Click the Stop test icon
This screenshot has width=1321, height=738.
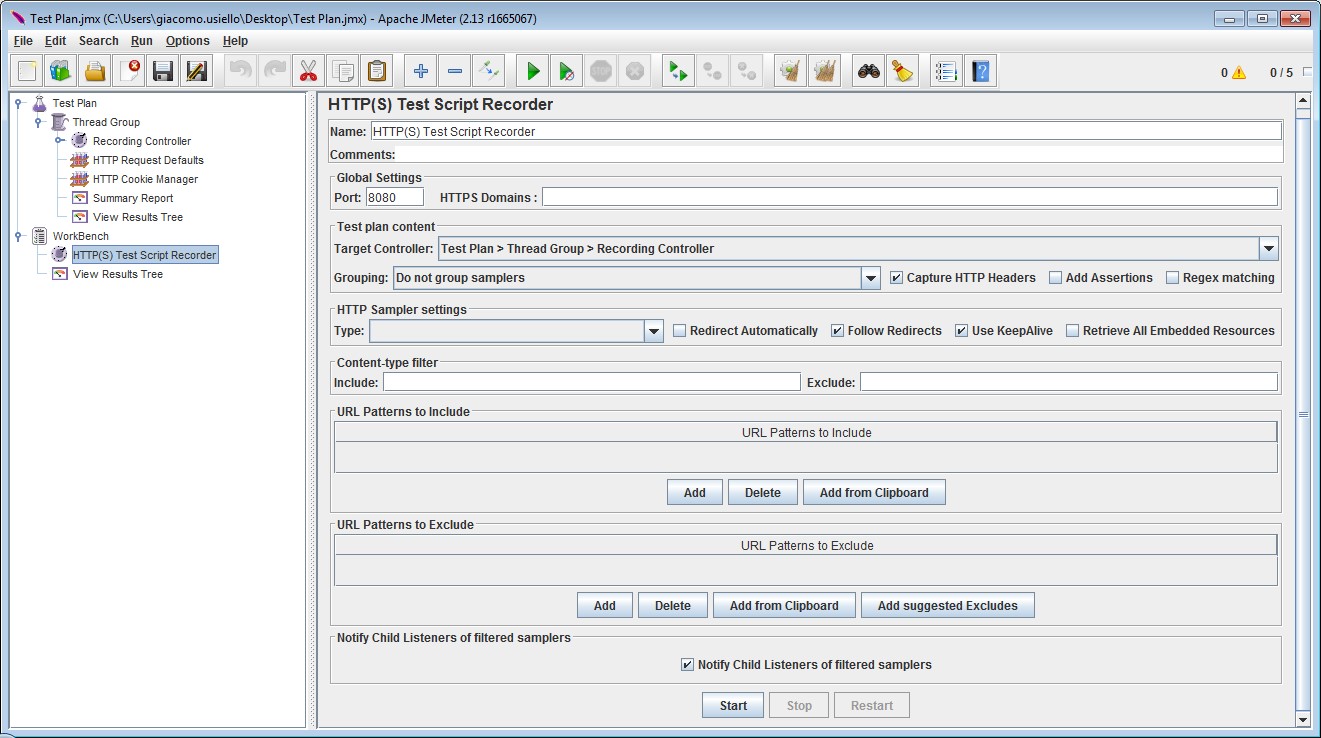601,71
